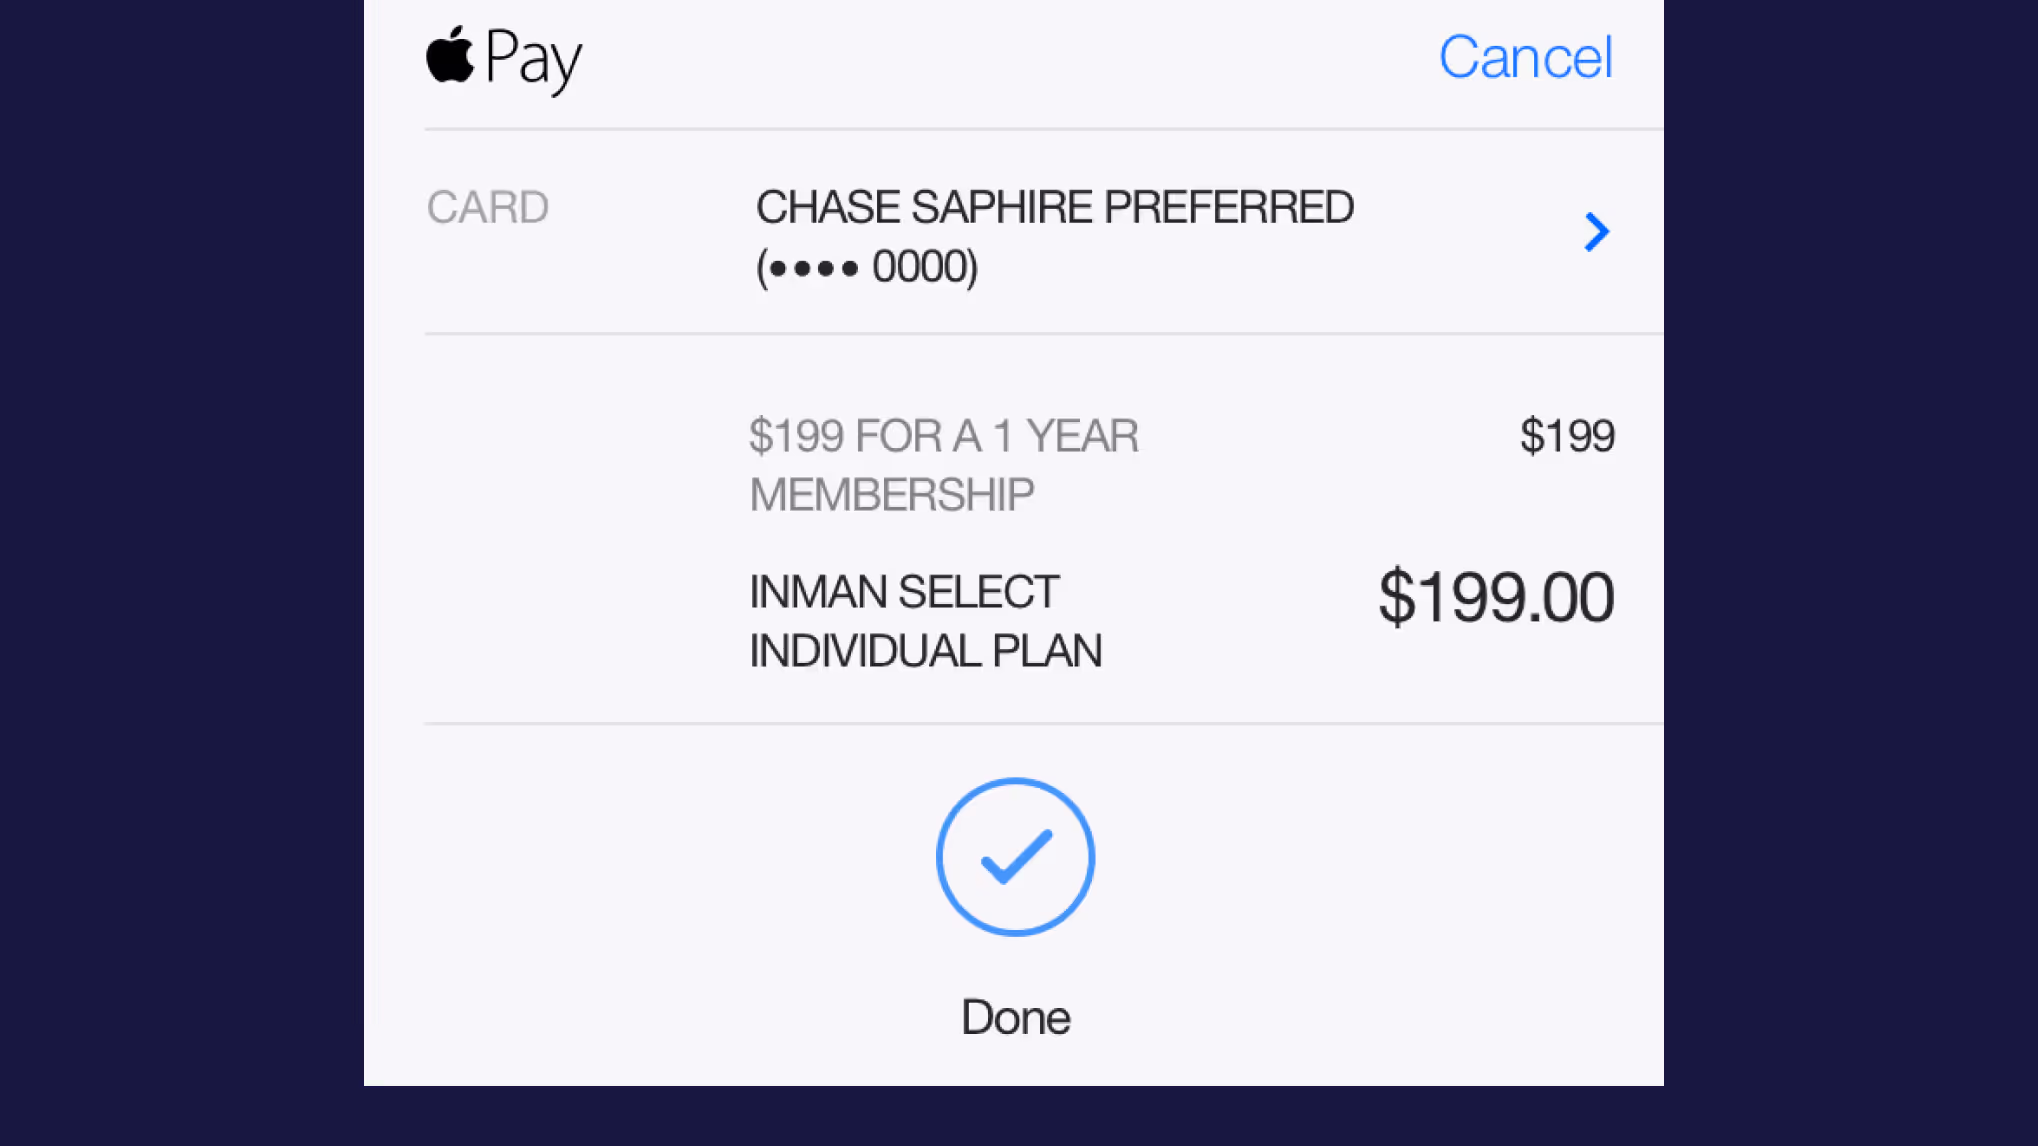Image resolution: width=2038 pixels, height=1146 pixels.
Task: Select the 1 year membership line item
Action: [x=944, y=463]
